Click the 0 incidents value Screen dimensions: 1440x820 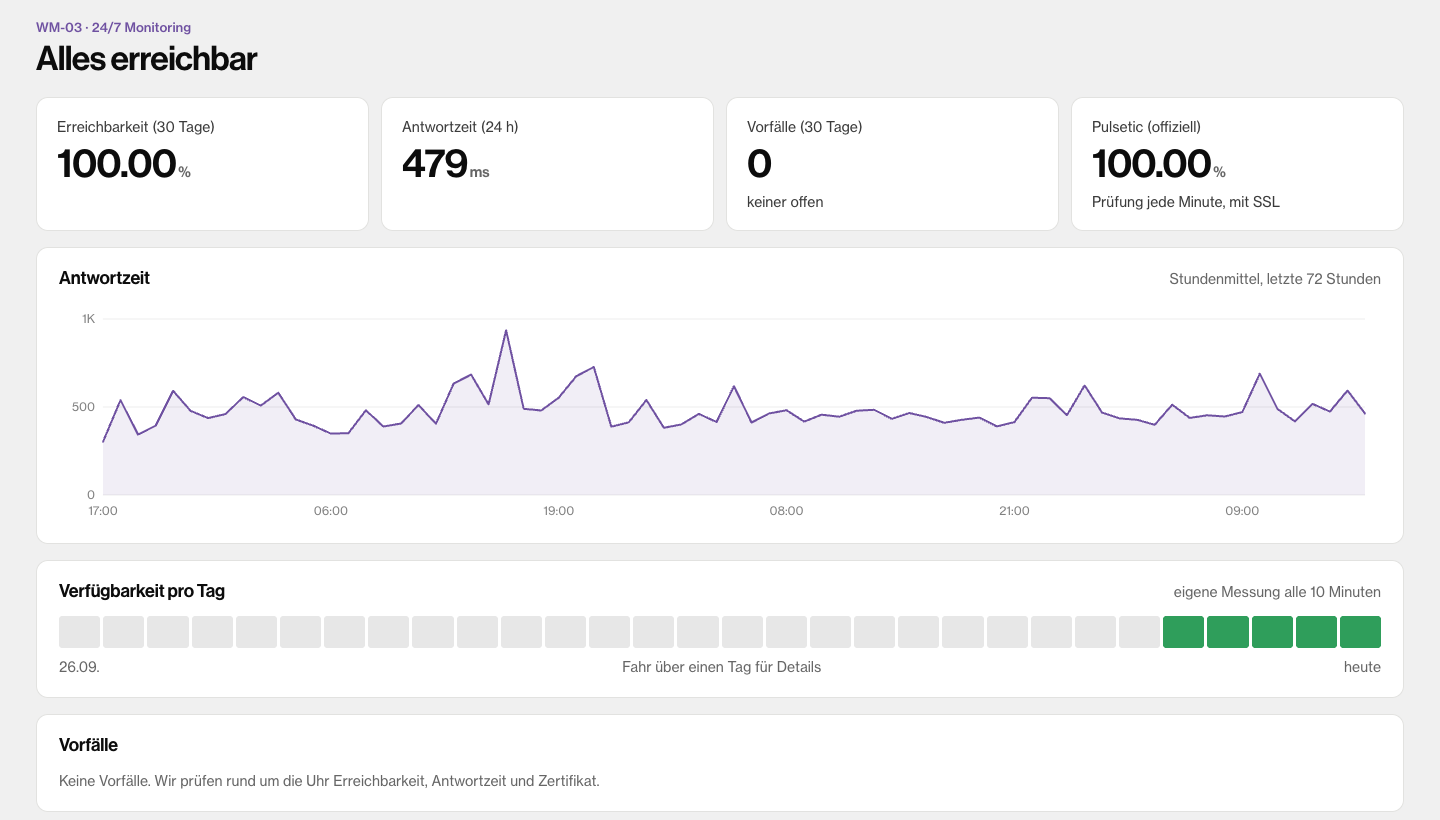click(759, 164)
